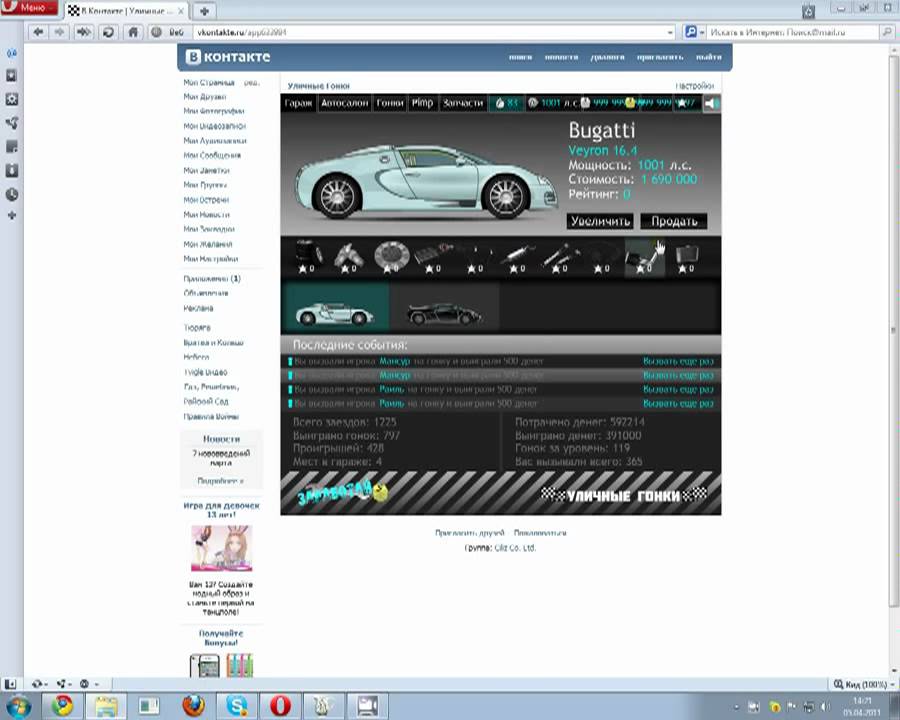900x720 pixels.
Task: Open the bookmarks panel in Opera sidebar
Action: point(11,76)
